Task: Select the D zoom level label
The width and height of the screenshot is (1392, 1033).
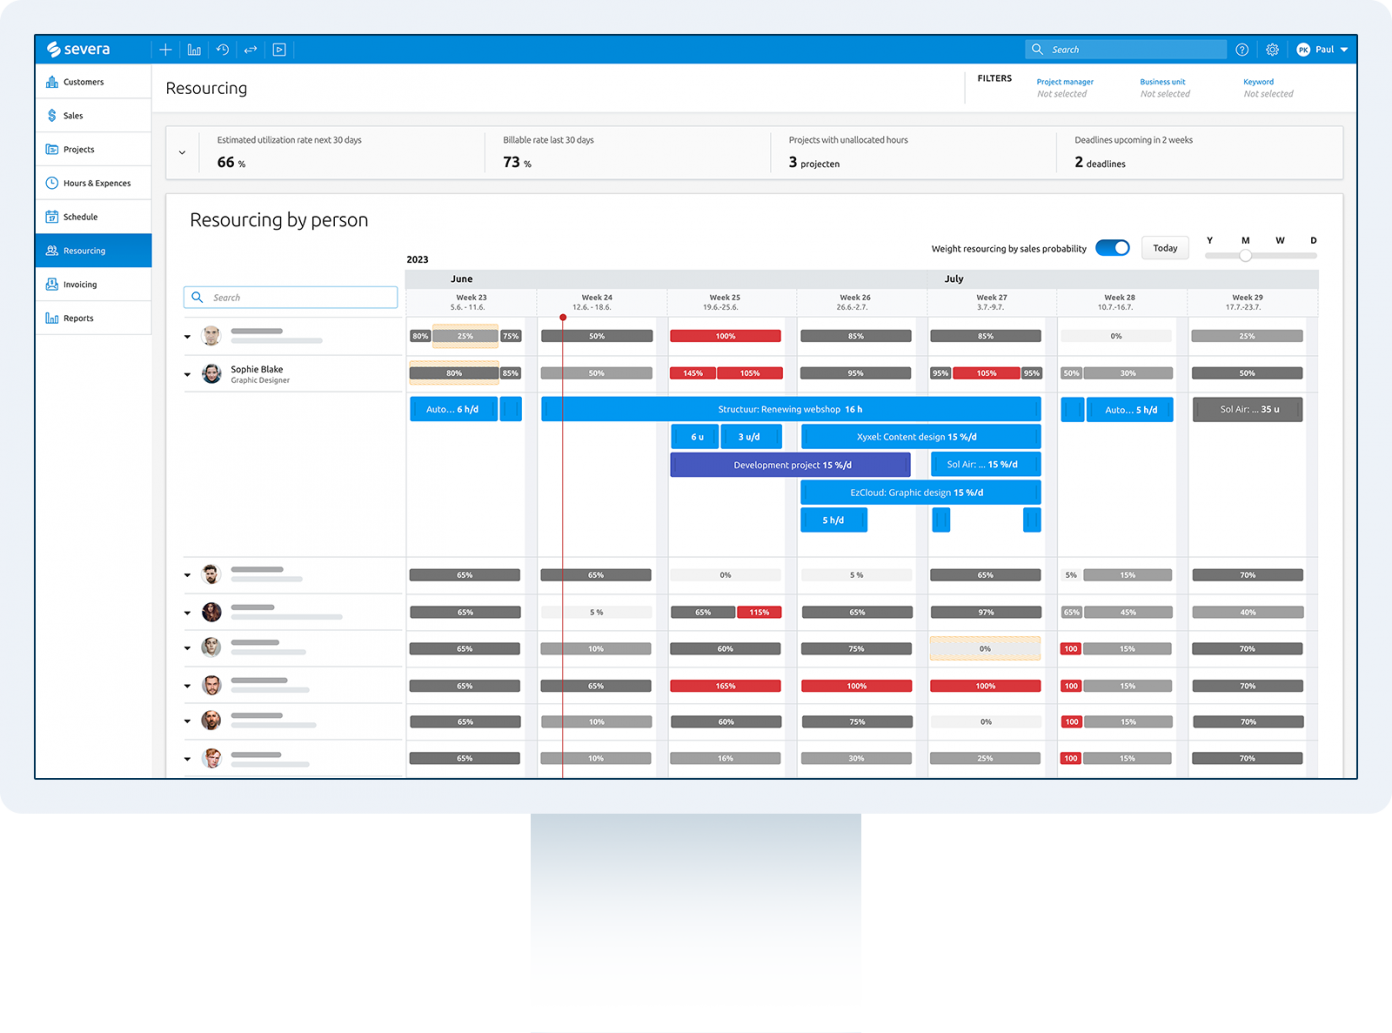Action: click(x=1313, y=240)
